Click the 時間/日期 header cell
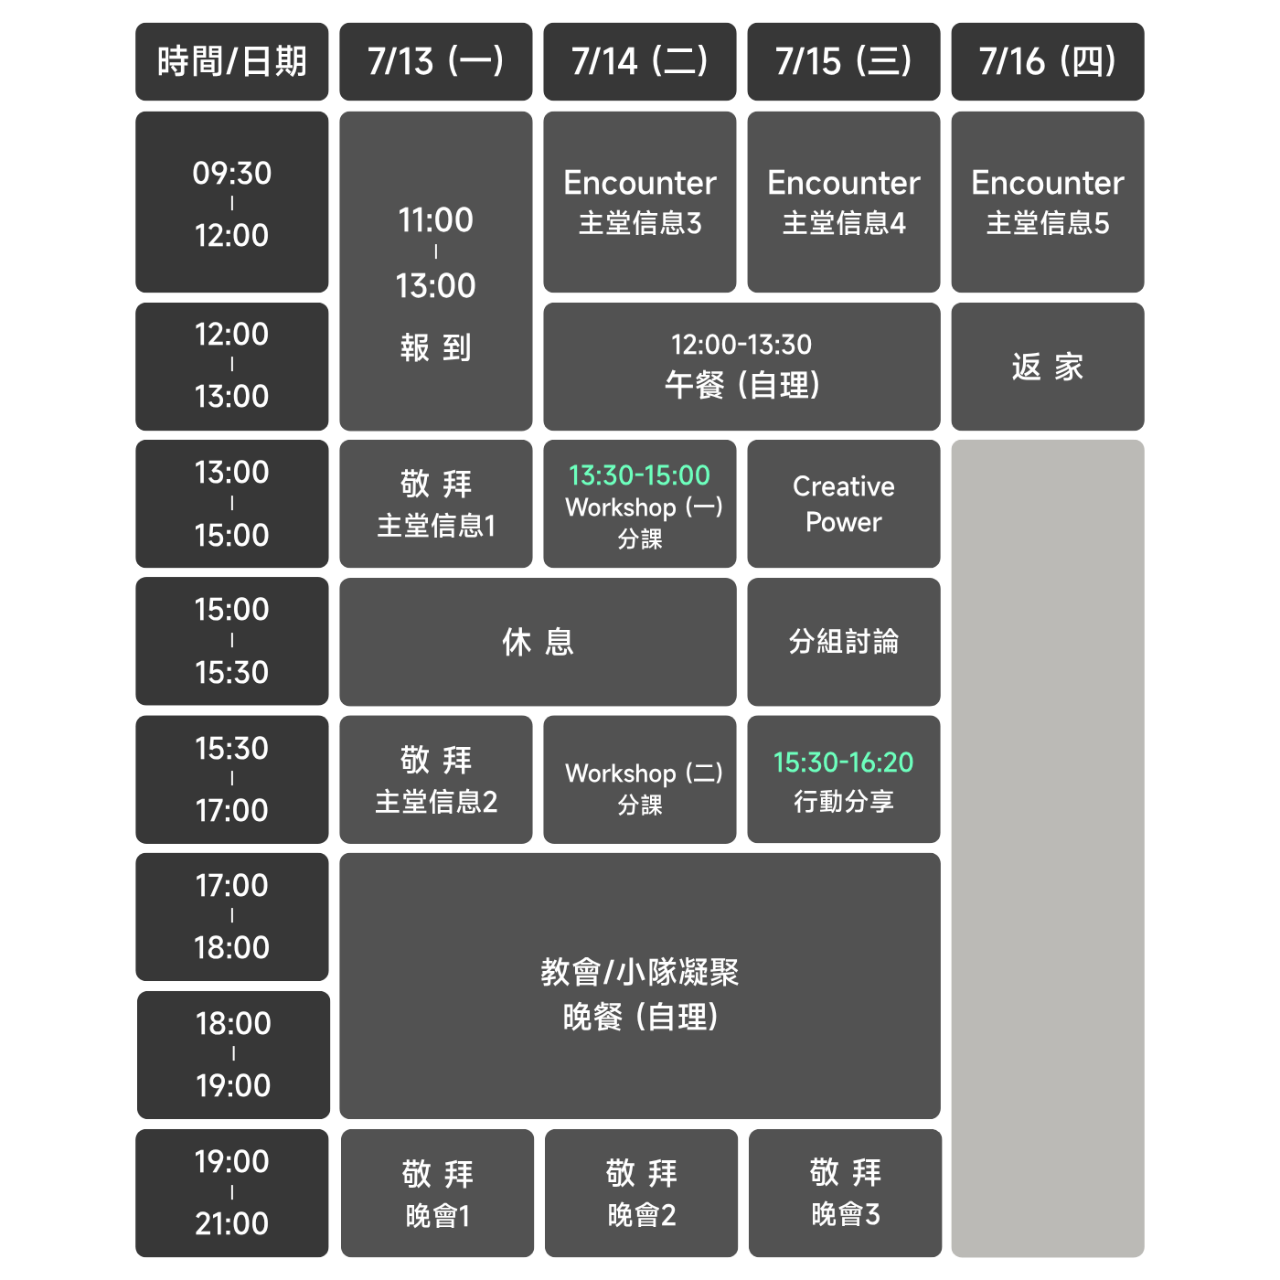 pyautogui.click(x=232, y=62)
